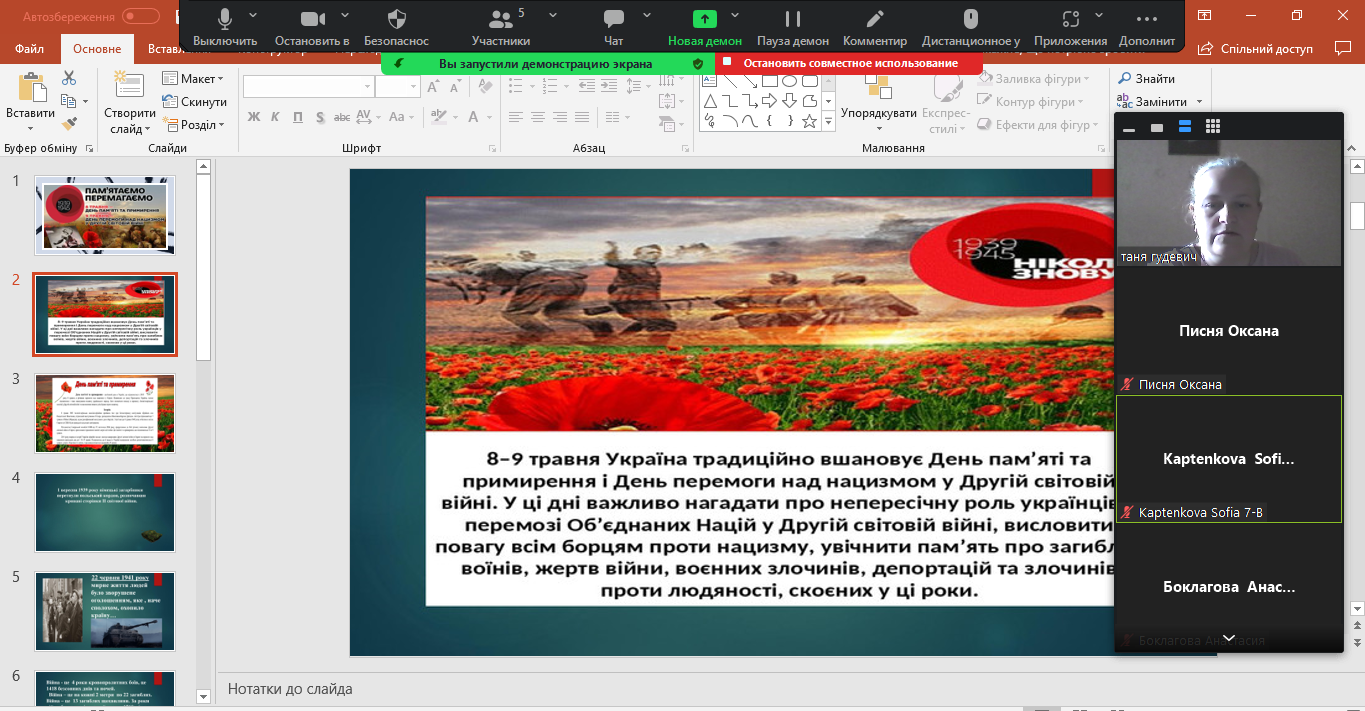
Task: Select slide 3 thumbnail
Action: 105,414
